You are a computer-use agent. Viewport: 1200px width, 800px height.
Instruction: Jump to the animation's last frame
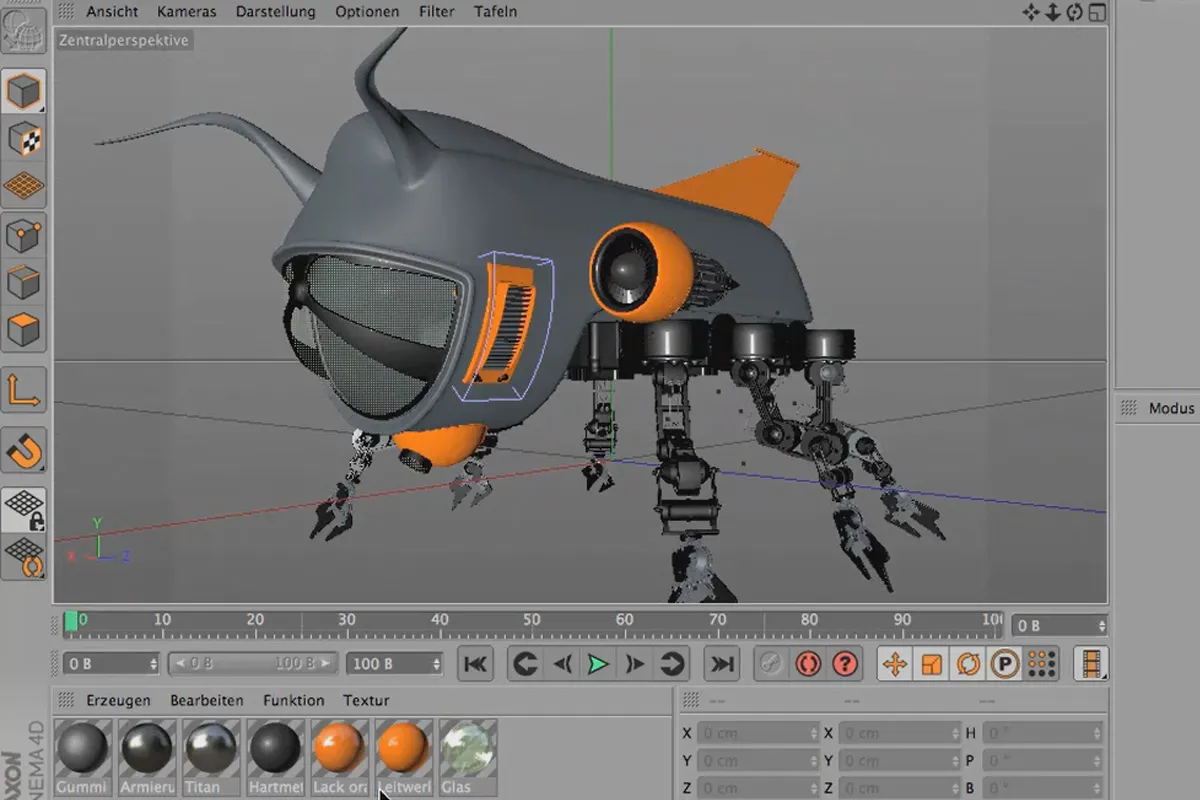coord(721,664)
